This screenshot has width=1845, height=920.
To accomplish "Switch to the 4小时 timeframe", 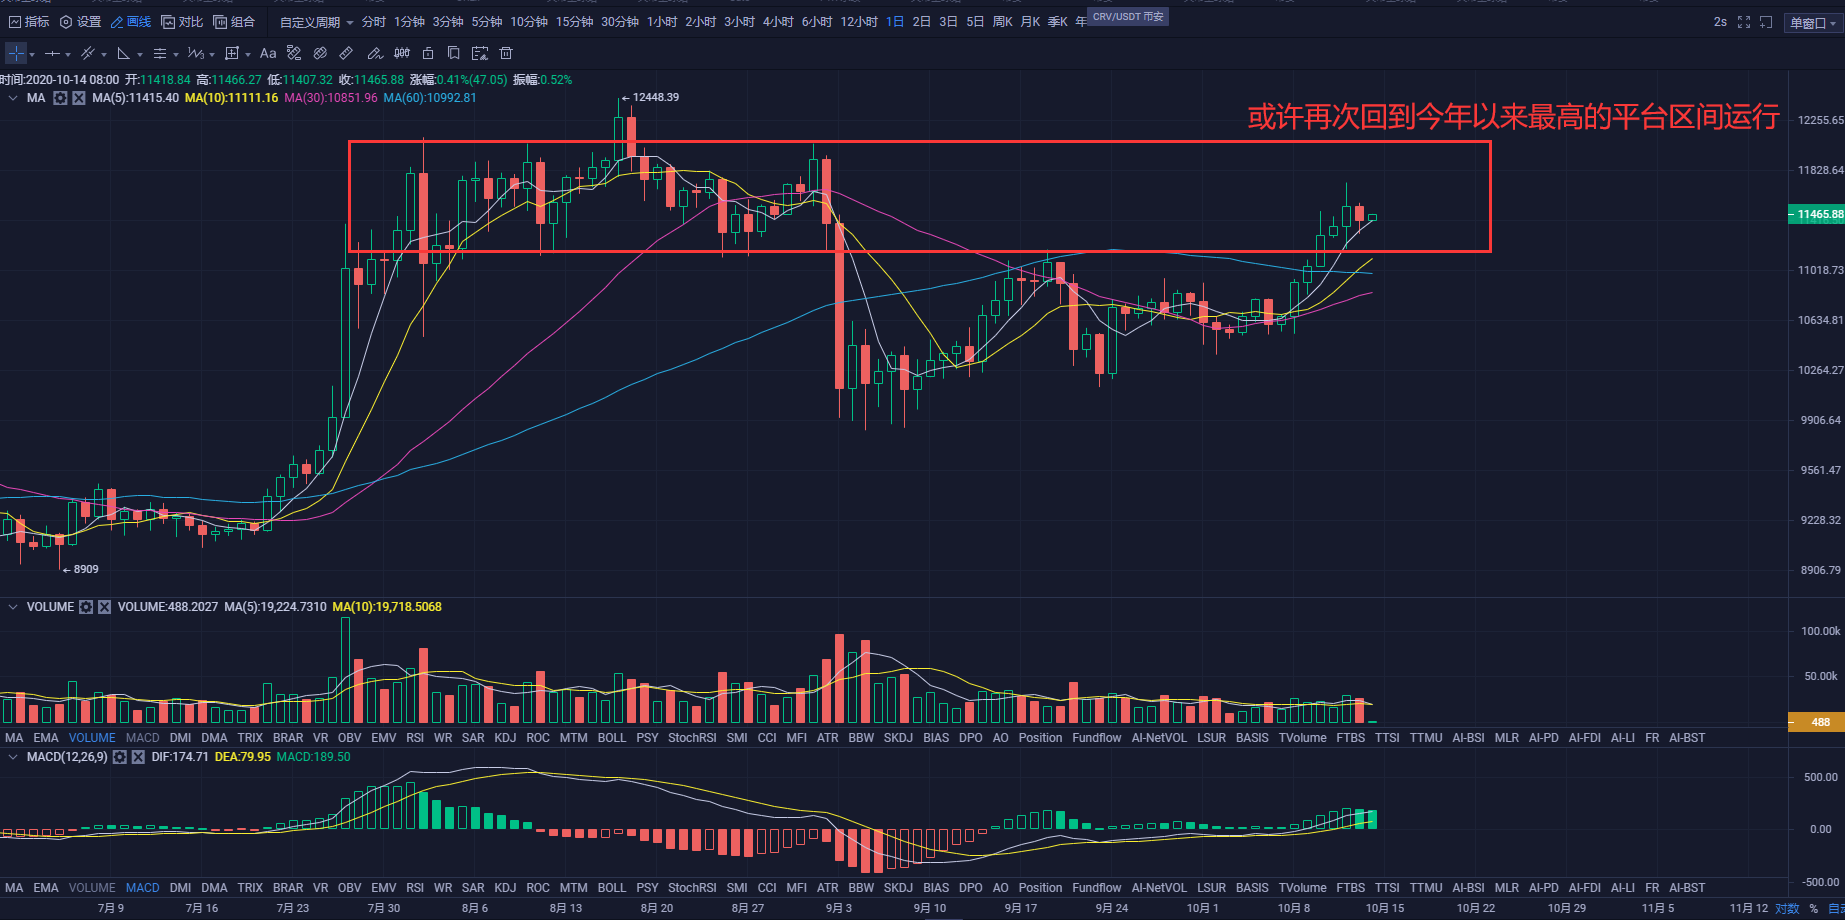I will coord(778,22).
